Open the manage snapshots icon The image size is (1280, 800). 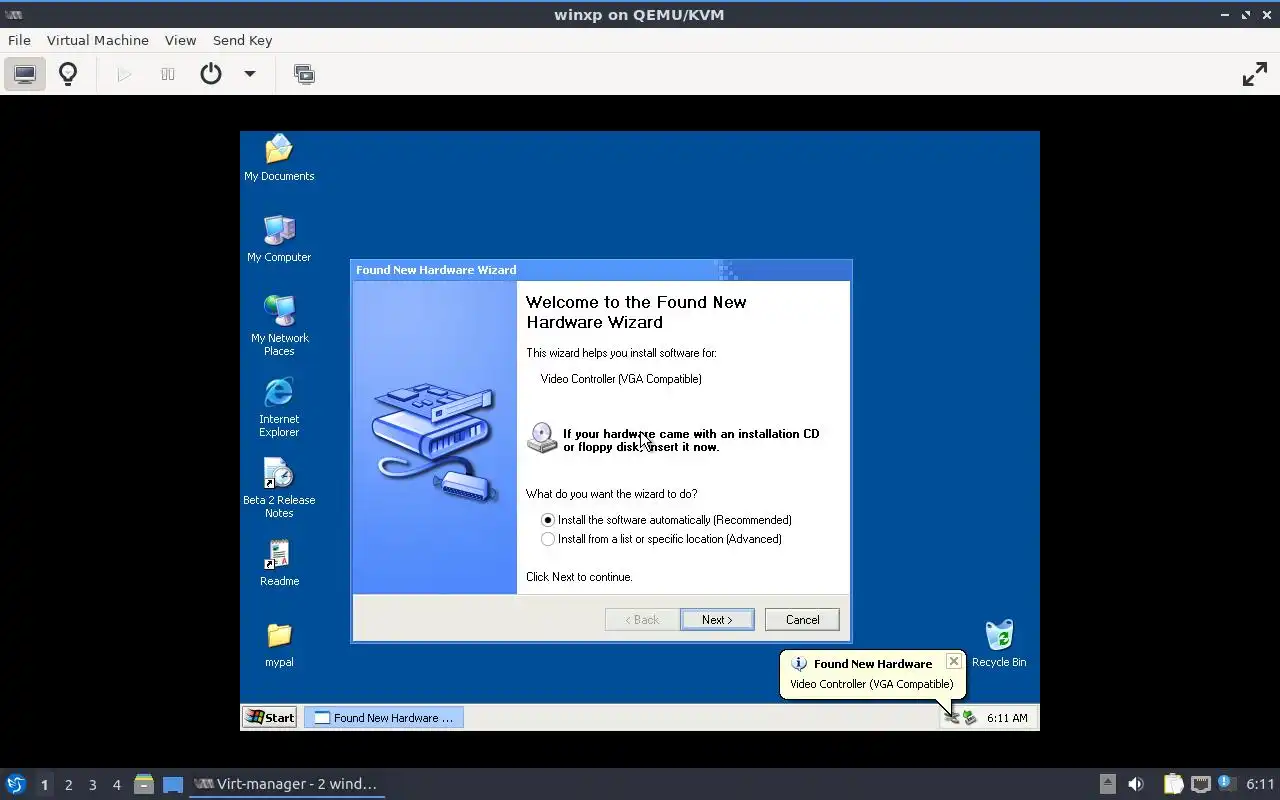304,74
